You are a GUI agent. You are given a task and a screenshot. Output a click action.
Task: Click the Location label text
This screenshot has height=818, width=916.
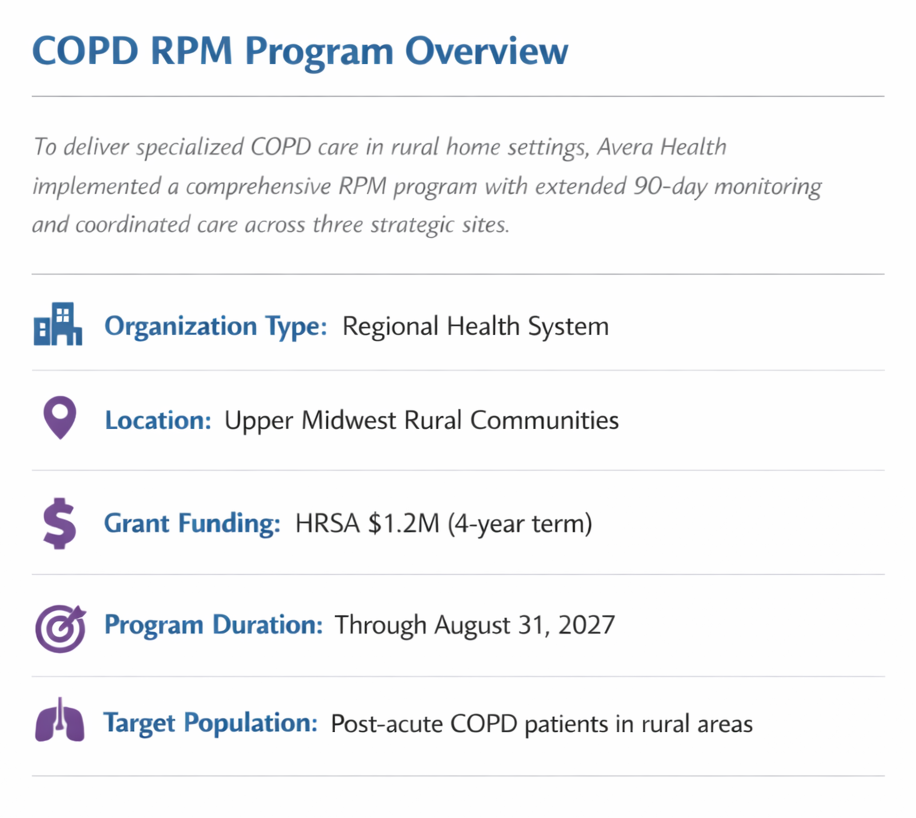click(156, 420)
